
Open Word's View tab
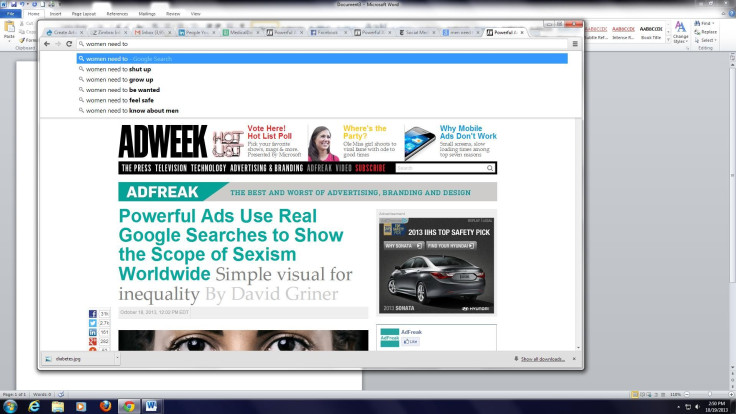tap(195, 14)
